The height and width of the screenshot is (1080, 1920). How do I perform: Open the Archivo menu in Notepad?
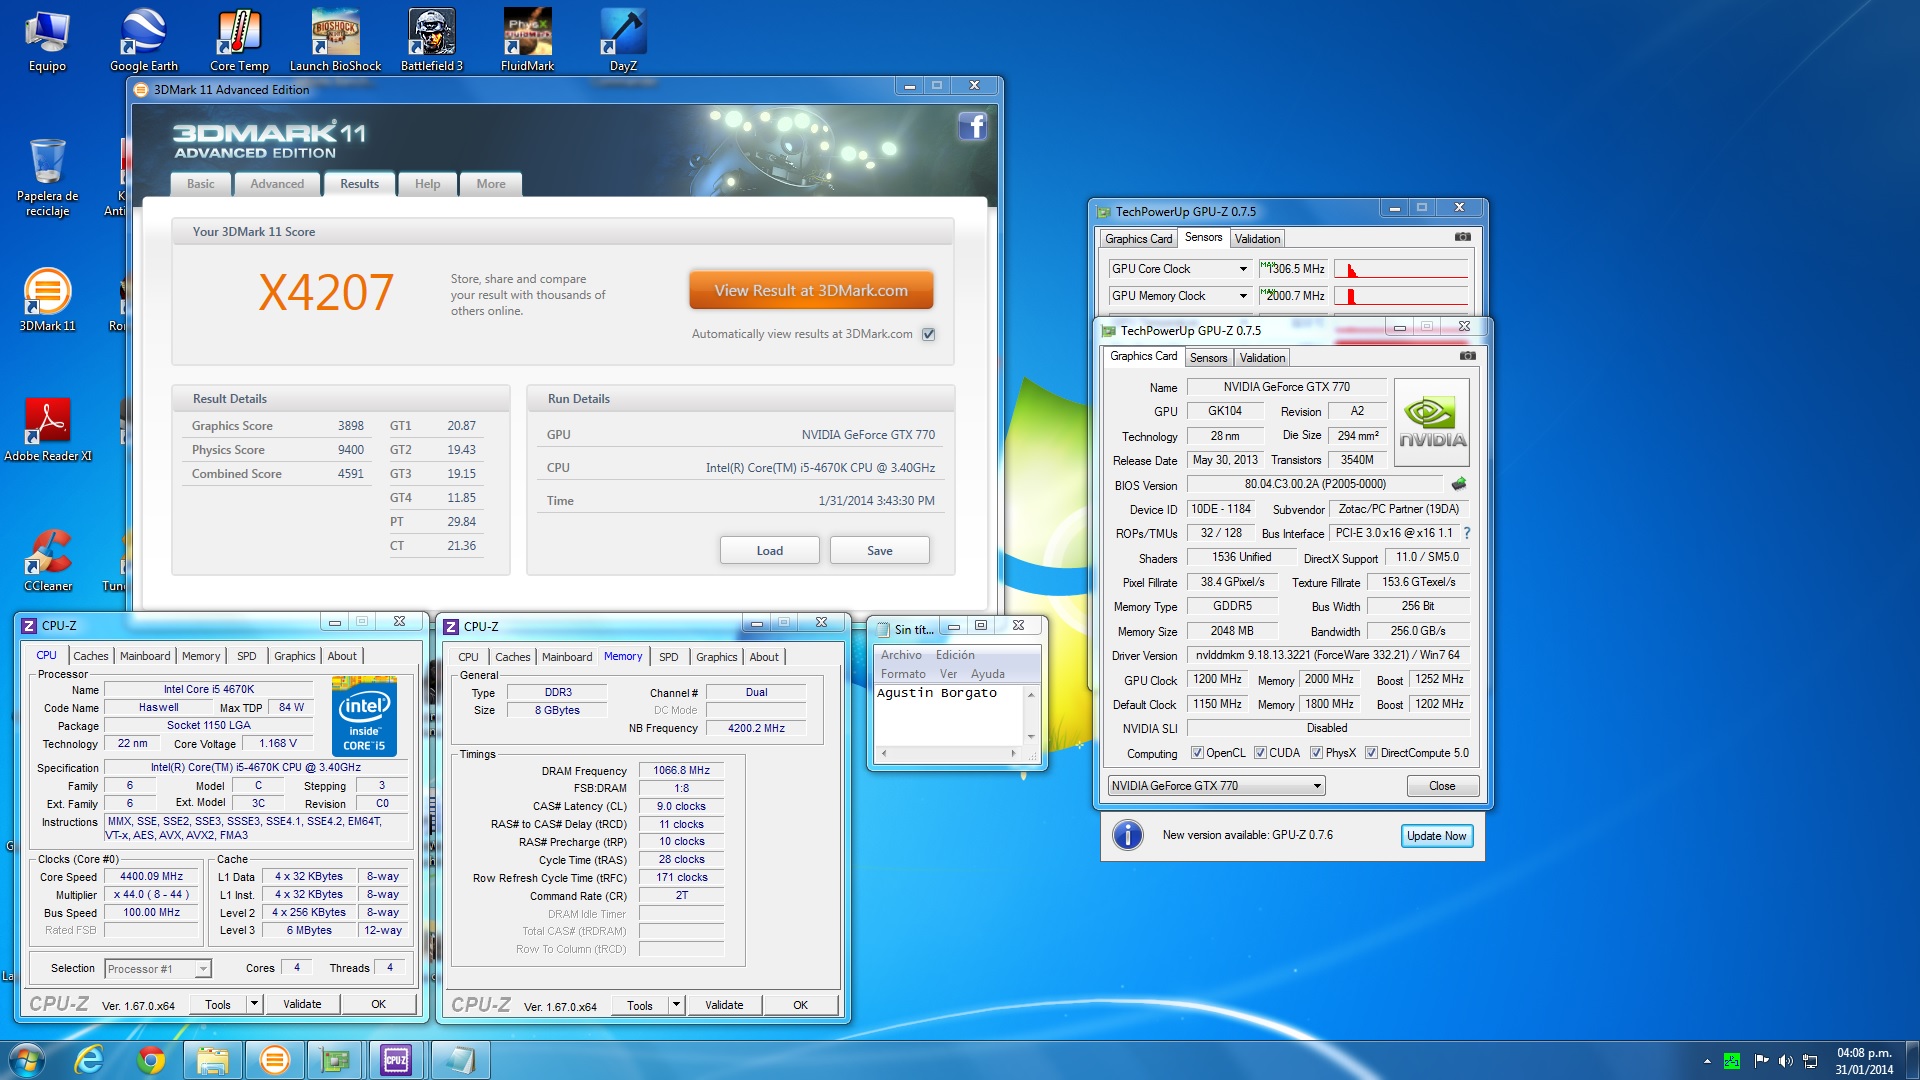point(901,655)
